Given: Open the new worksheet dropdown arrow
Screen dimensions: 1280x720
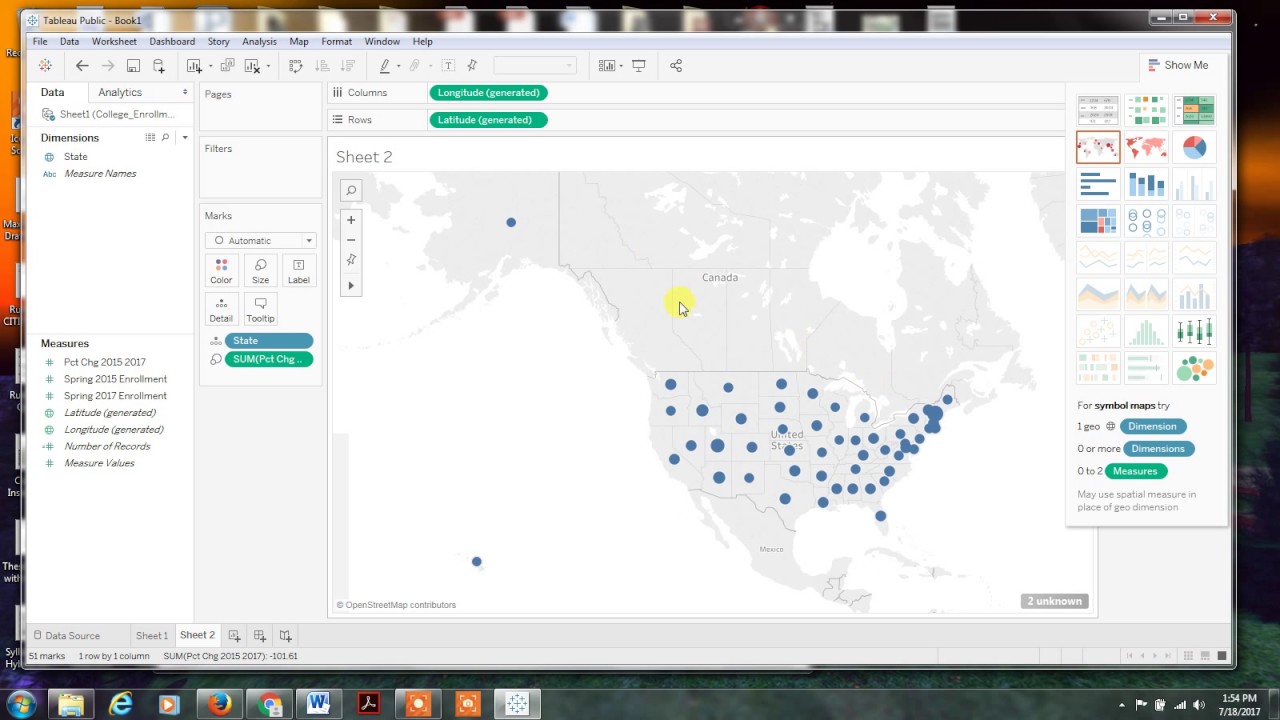Looking at the screenshot, I should coord(210,67).
